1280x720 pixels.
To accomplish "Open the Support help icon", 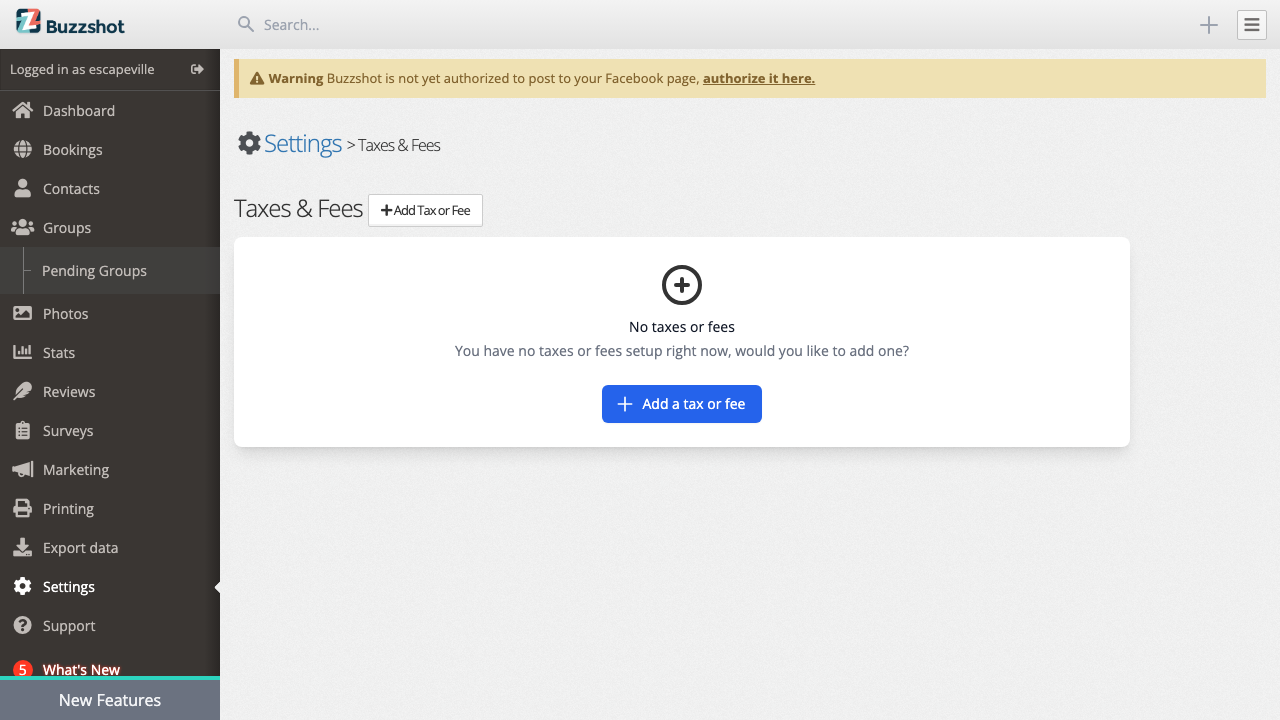I will click(23, 625).
